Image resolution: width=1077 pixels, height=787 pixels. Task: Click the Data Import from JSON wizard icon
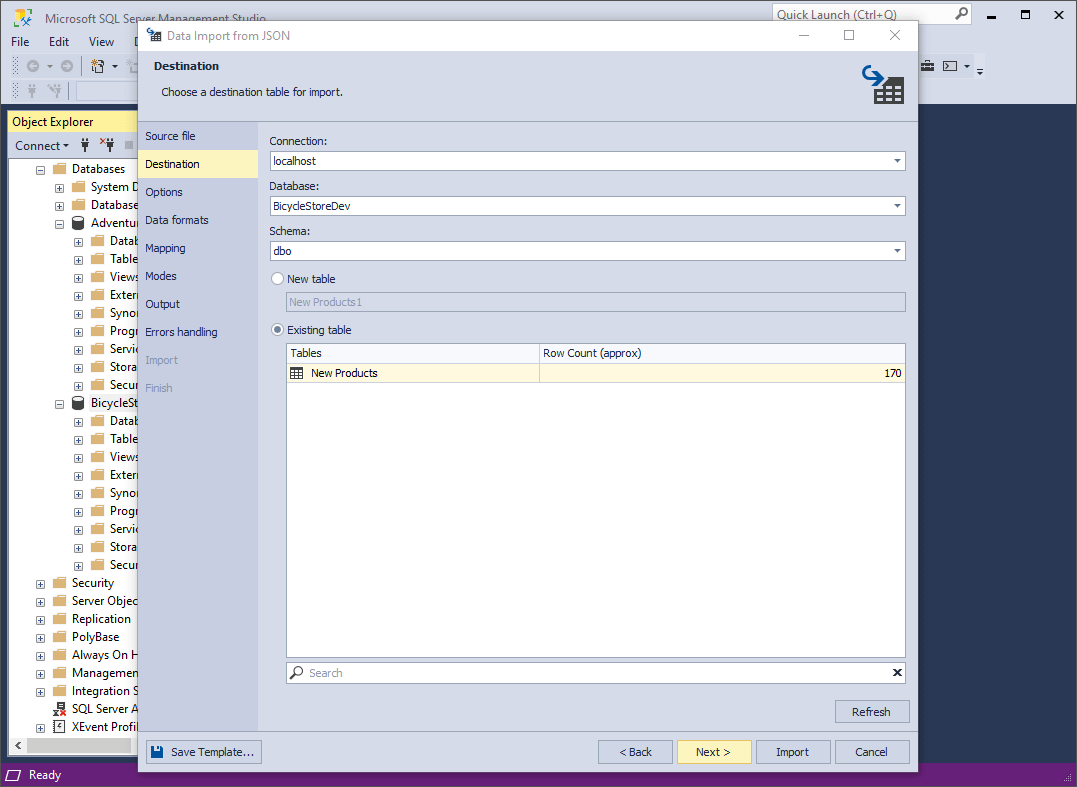pos(154,35)
